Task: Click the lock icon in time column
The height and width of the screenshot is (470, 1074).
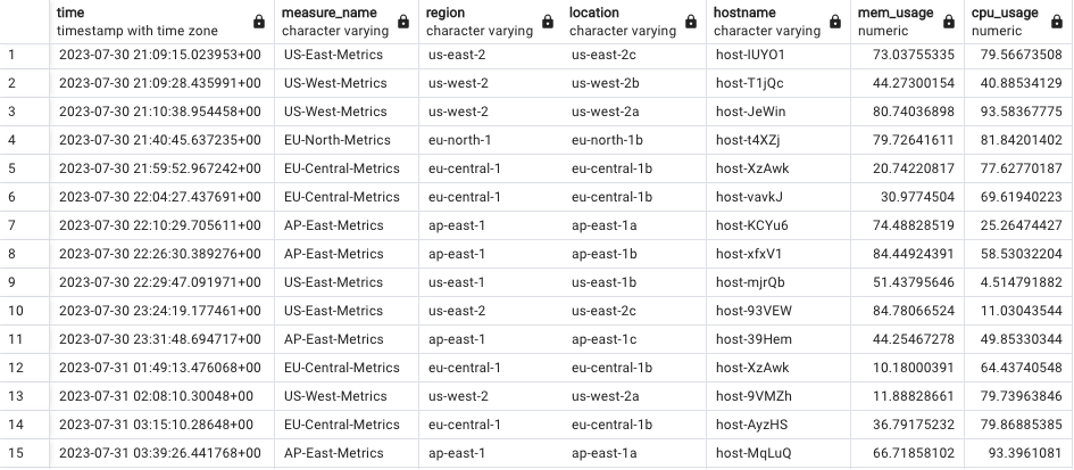Action: coord(259,22)
